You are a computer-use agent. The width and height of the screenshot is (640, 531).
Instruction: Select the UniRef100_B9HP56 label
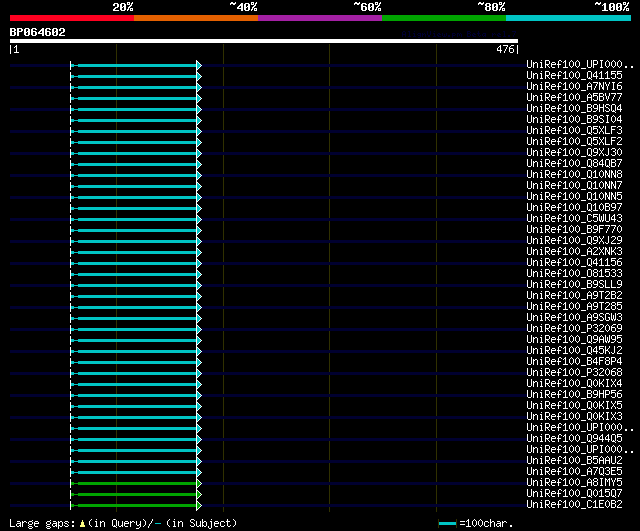574,395
